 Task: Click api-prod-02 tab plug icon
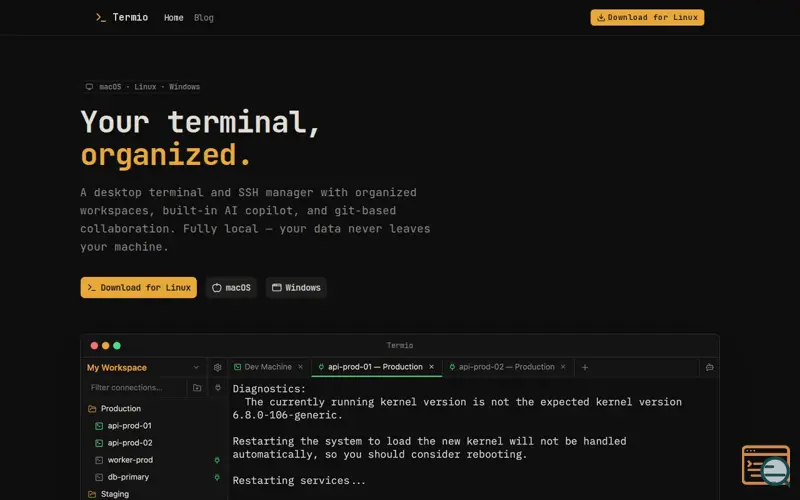point(452,367)
